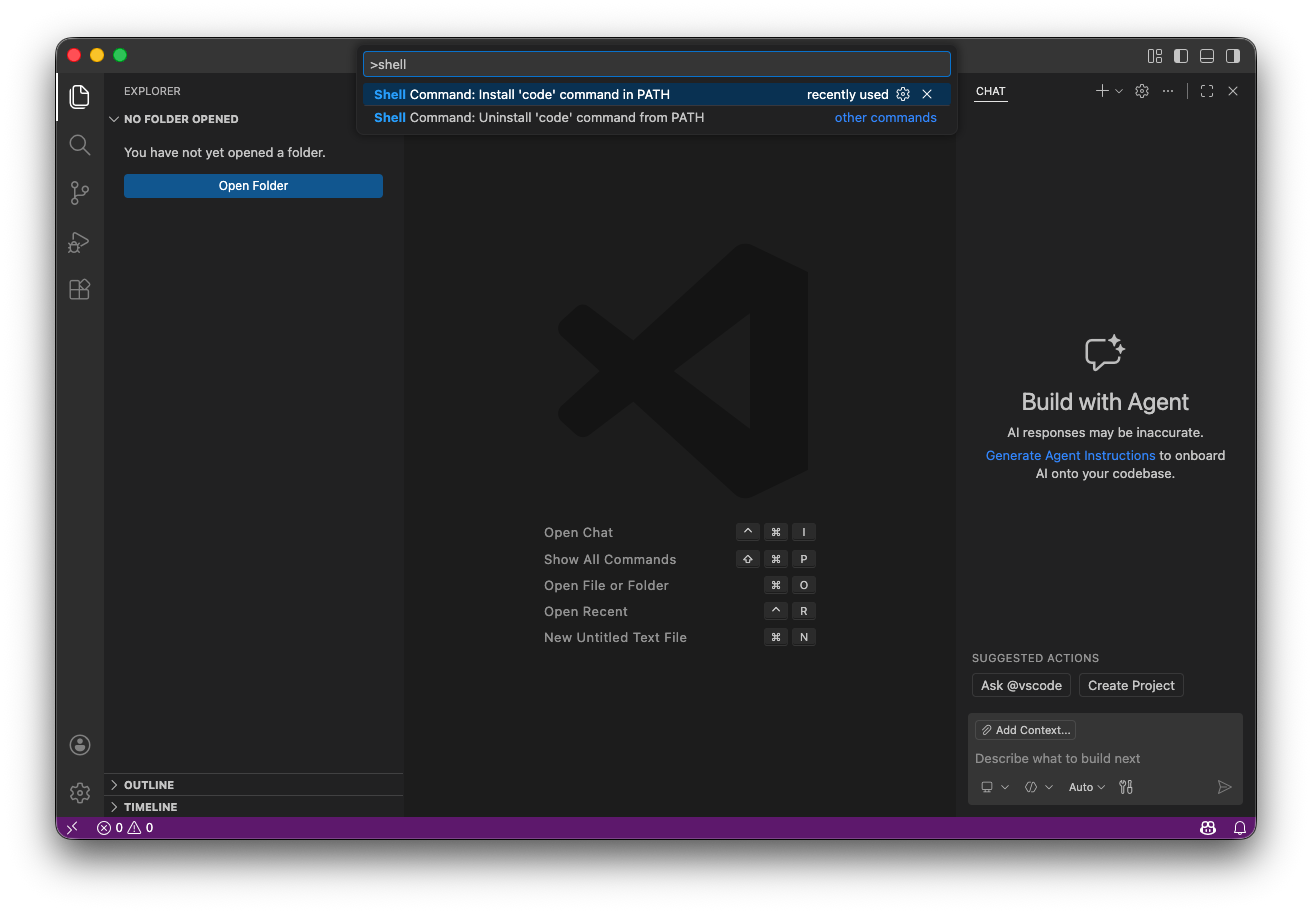
Task: Toggle the primary side bar
Action: coord(1181,56)
